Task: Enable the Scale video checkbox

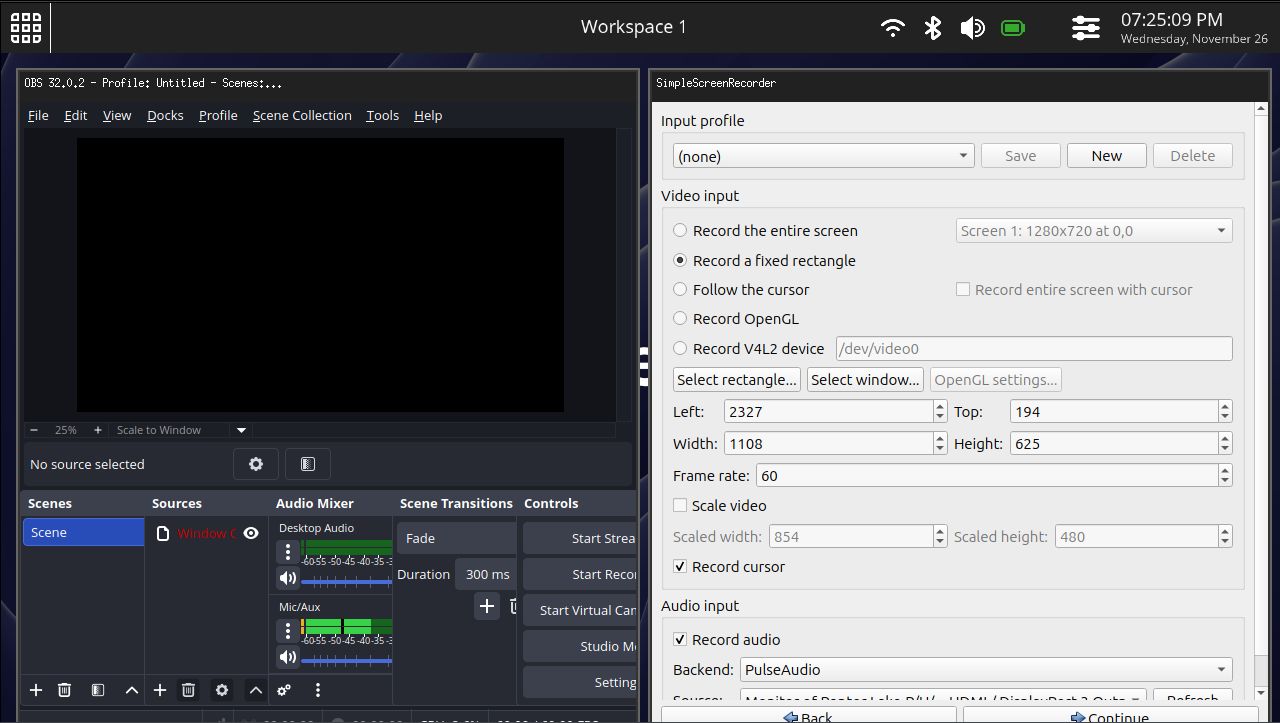Action: 681,506
